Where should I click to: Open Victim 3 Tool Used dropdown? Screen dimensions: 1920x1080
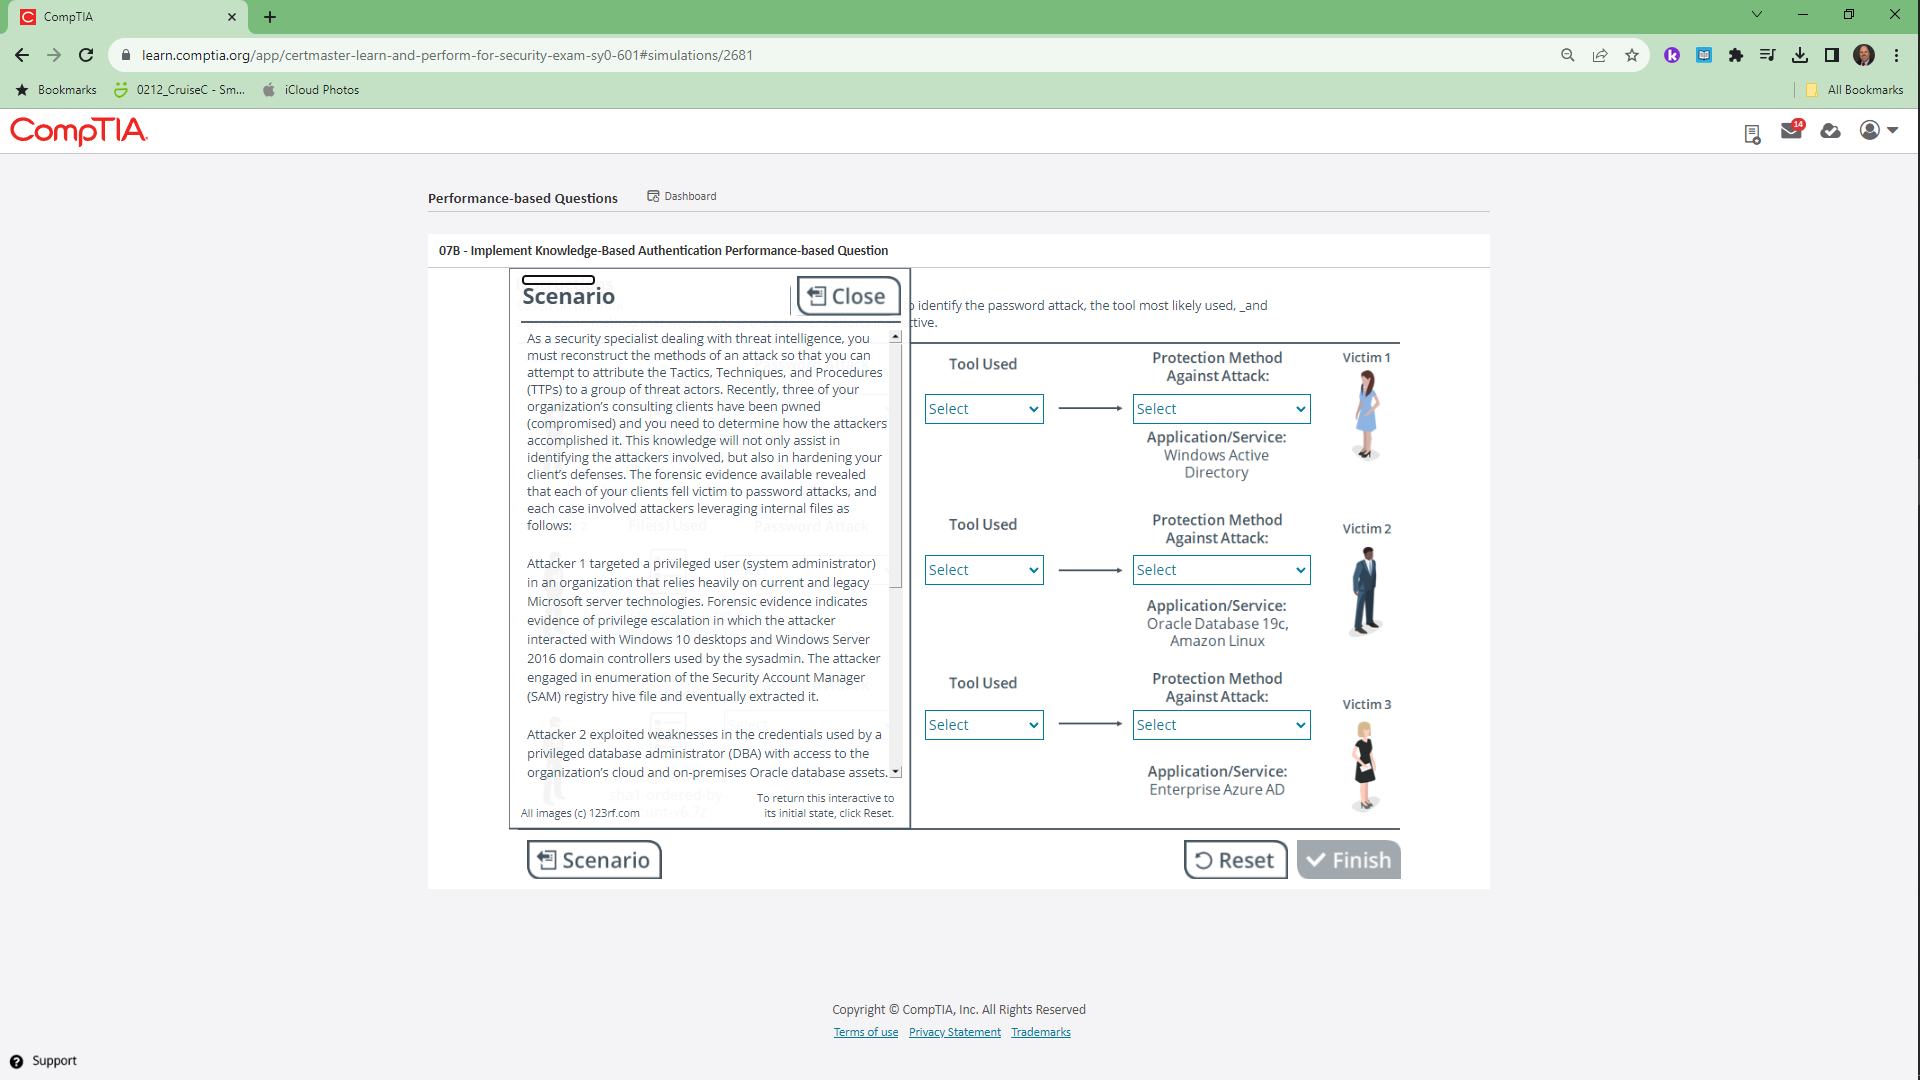point(983,725)
